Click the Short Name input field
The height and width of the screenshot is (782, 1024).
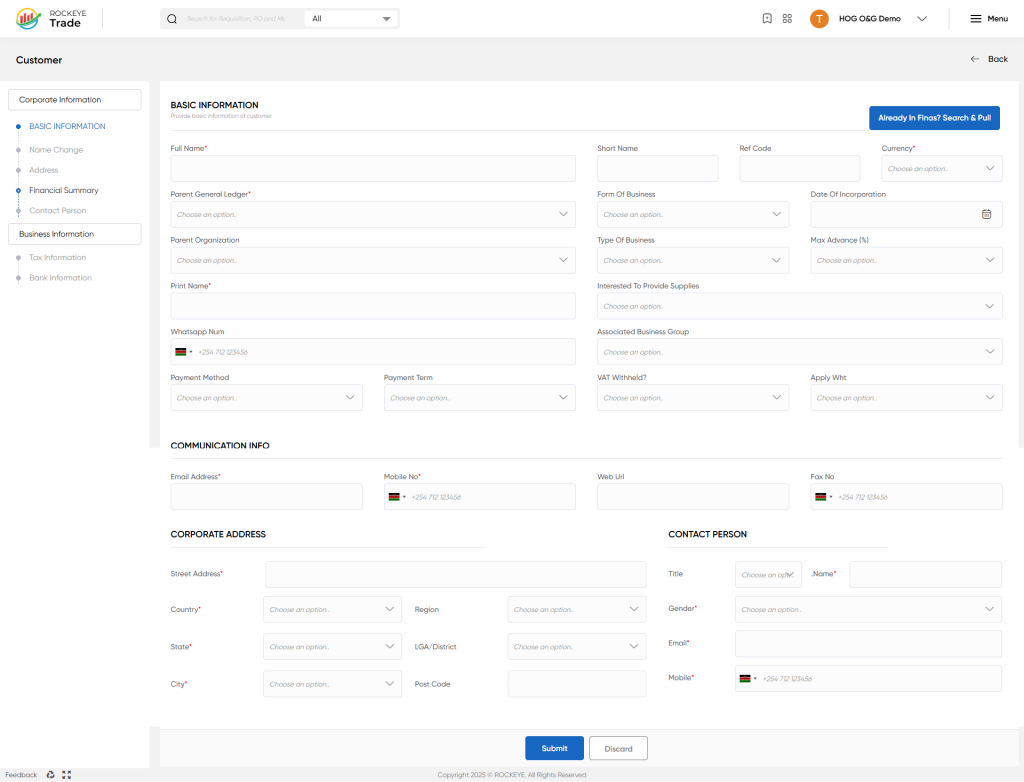[x=658, y=169]
